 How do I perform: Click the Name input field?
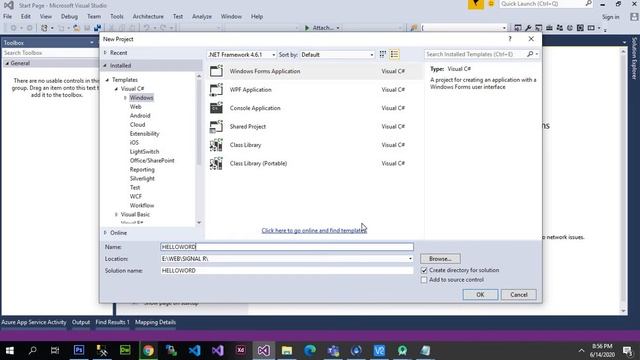[287, 247]
